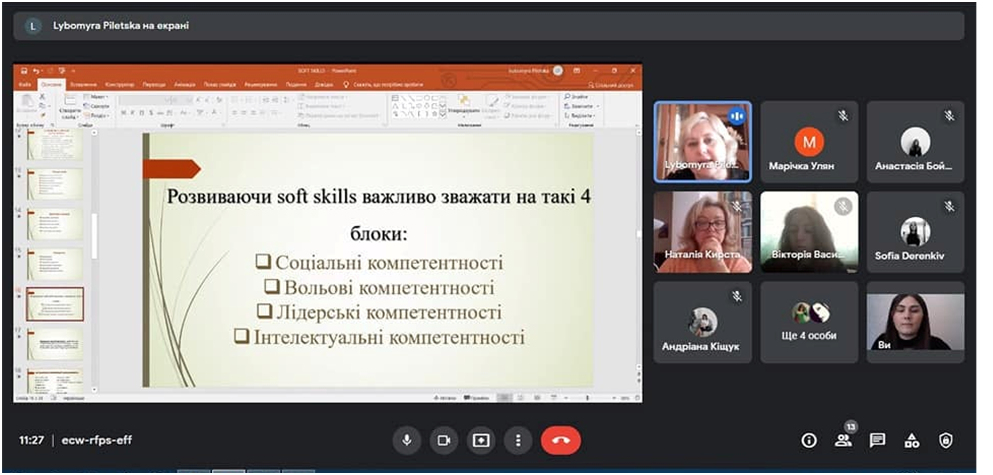
Task: Click the Sofia Derenkiv participant tile
Action: [914, 232]
